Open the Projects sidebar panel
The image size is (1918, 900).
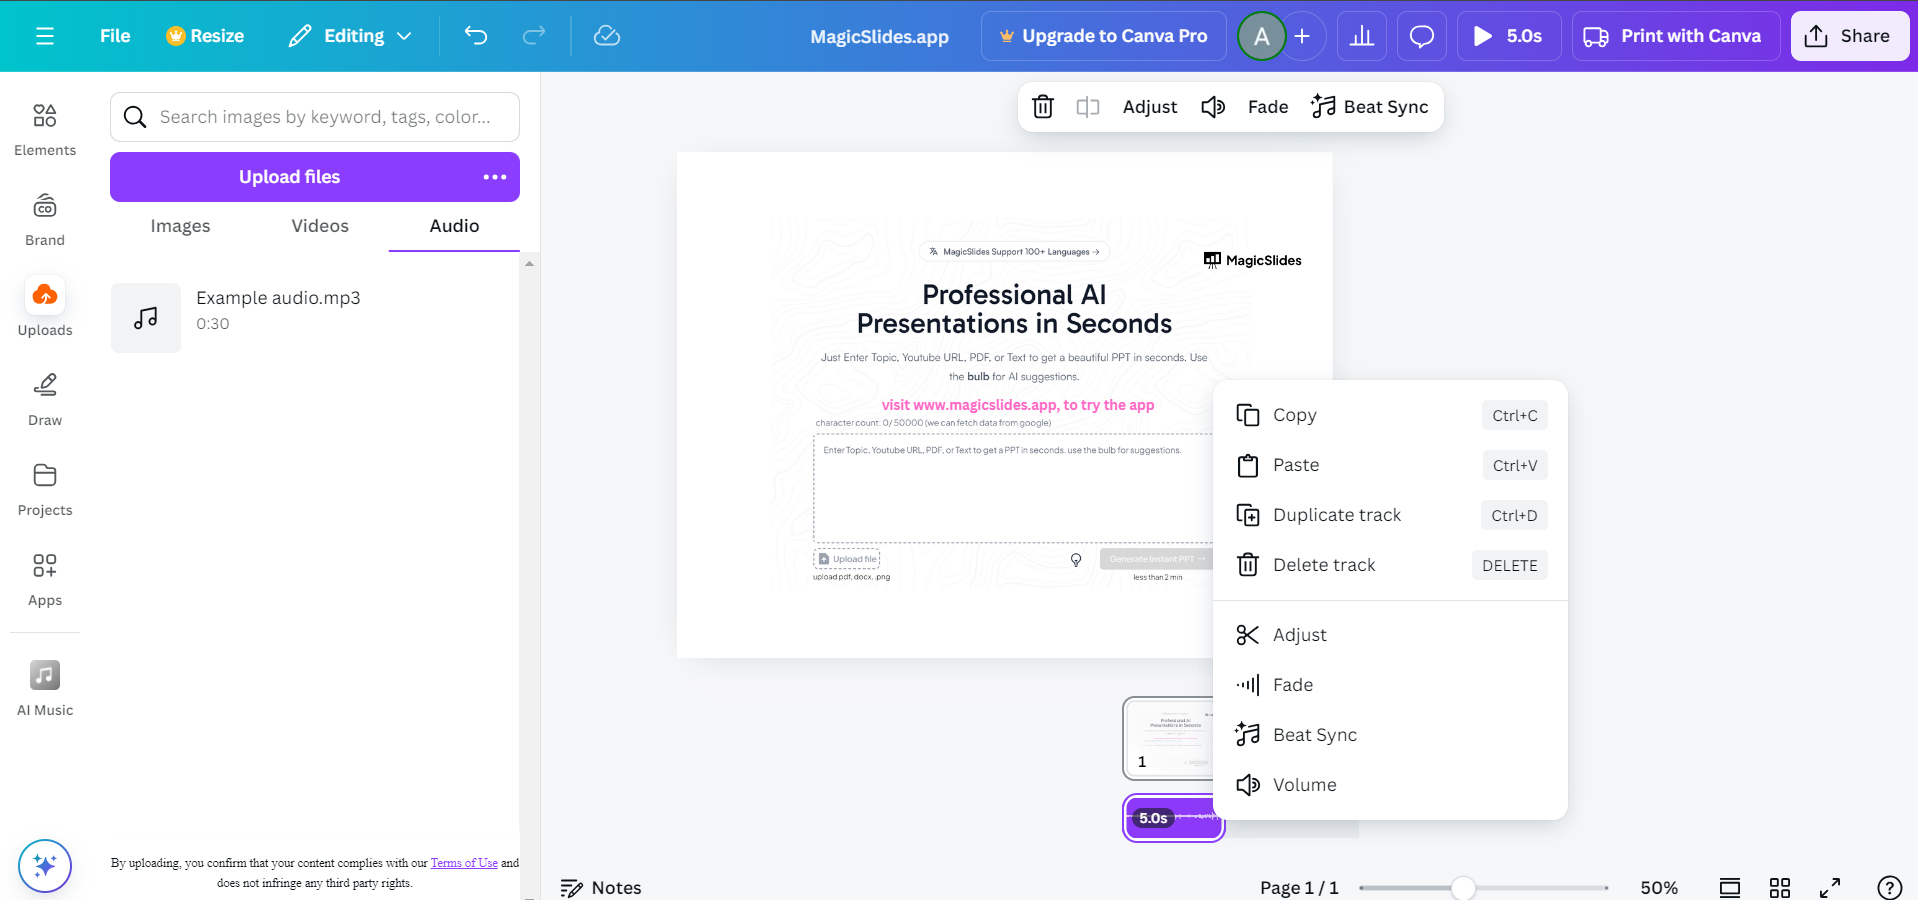coord(45,490)
